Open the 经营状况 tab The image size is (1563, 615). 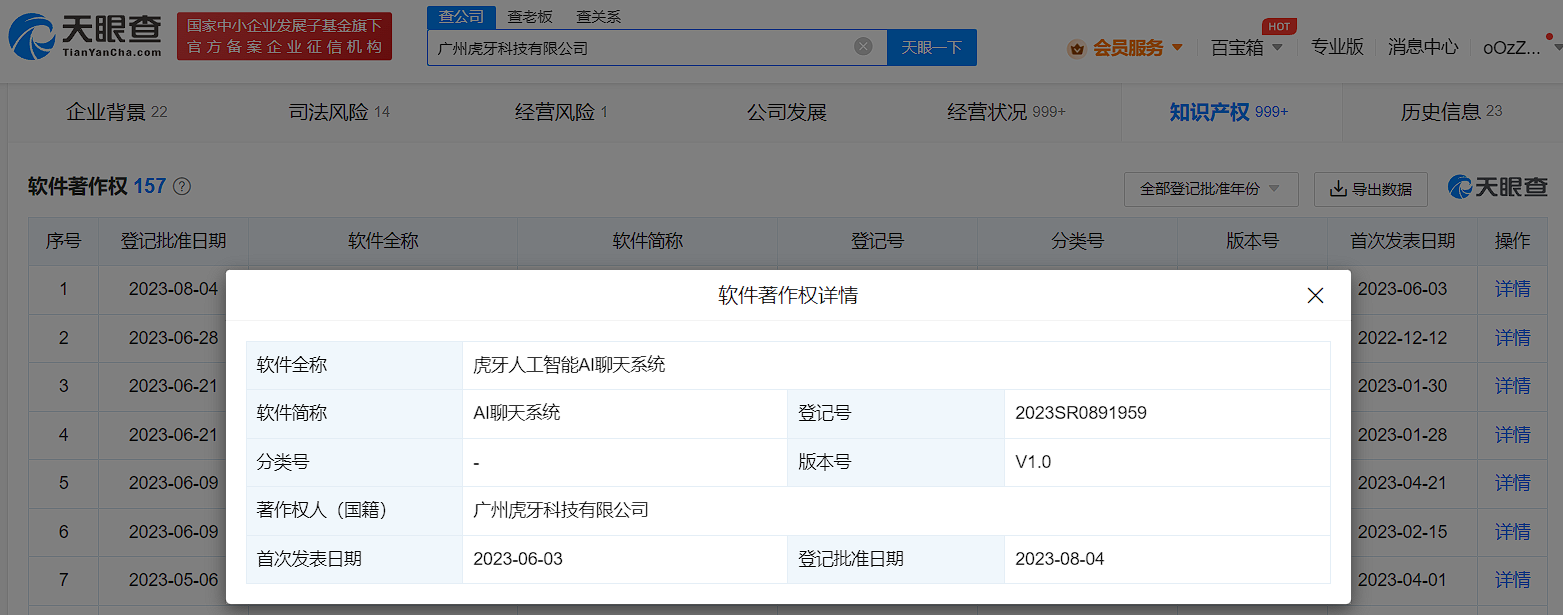click(x=1006, y=112)
